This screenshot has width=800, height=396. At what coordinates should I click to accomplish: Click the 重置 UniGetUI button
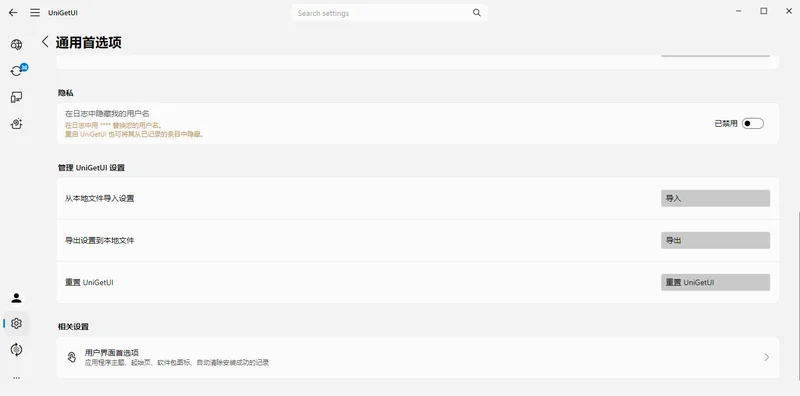pos(715,282)
